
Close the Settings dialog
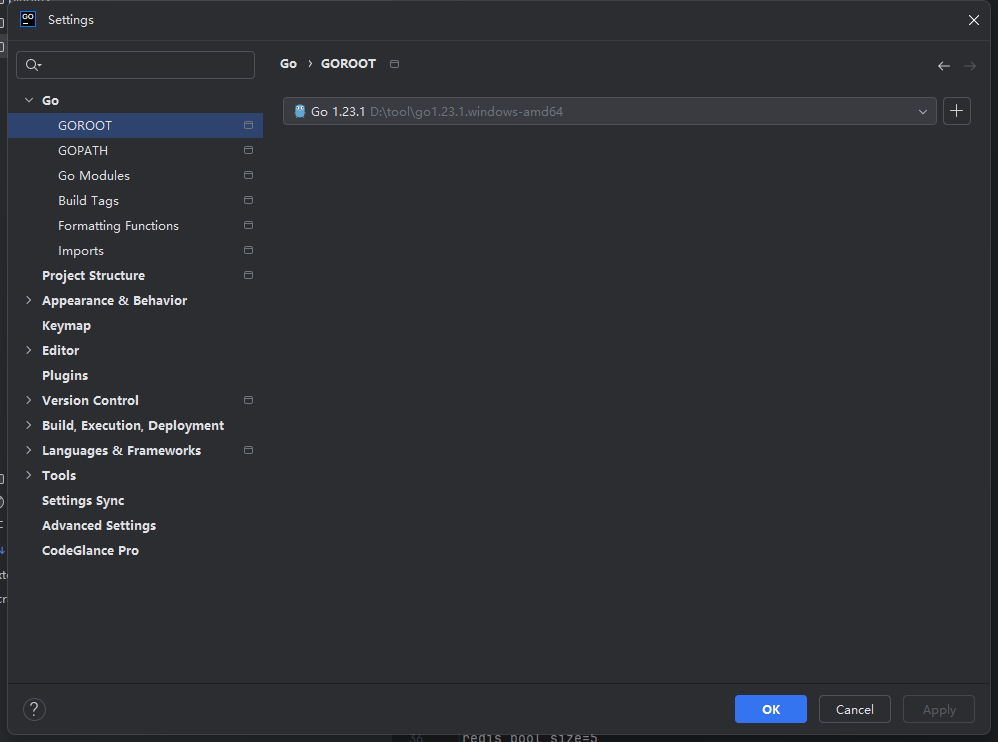(973, 20)
